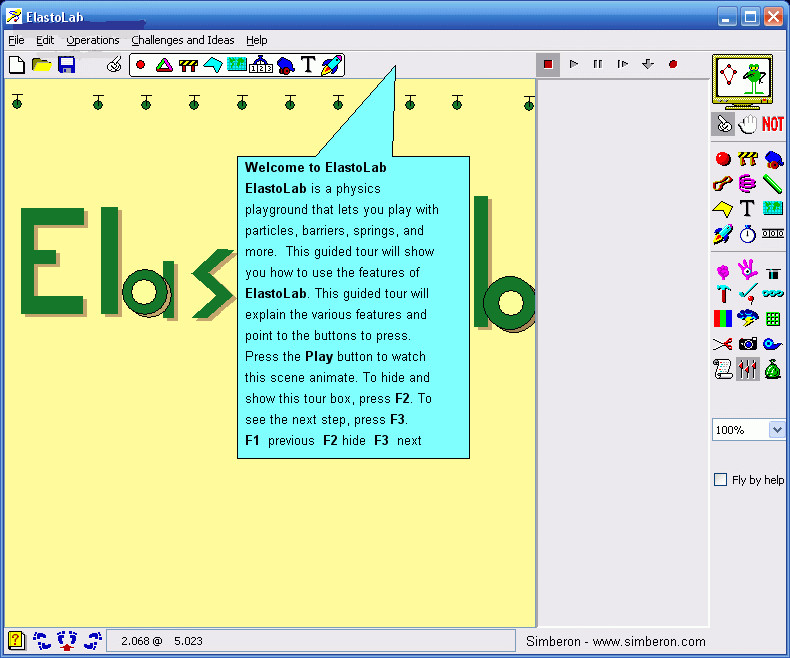Open the 100% zoom dropdown
Image resolution: width=790 pixels, height=658 pixels.
777,430
